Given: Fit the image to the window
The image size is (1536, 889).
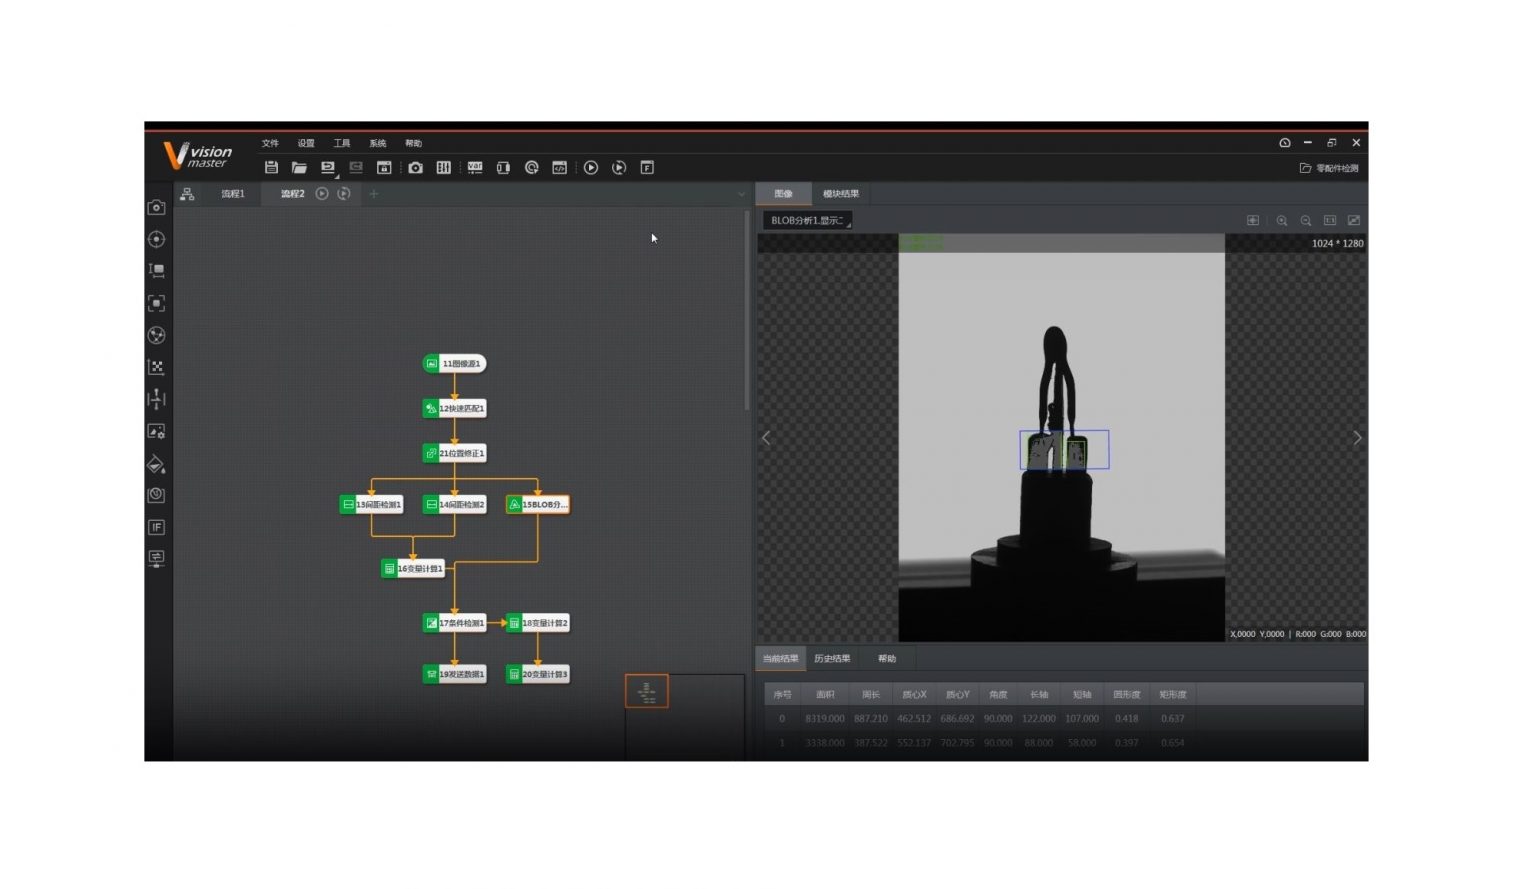Looking at the screenshot, I should 1354,220.
